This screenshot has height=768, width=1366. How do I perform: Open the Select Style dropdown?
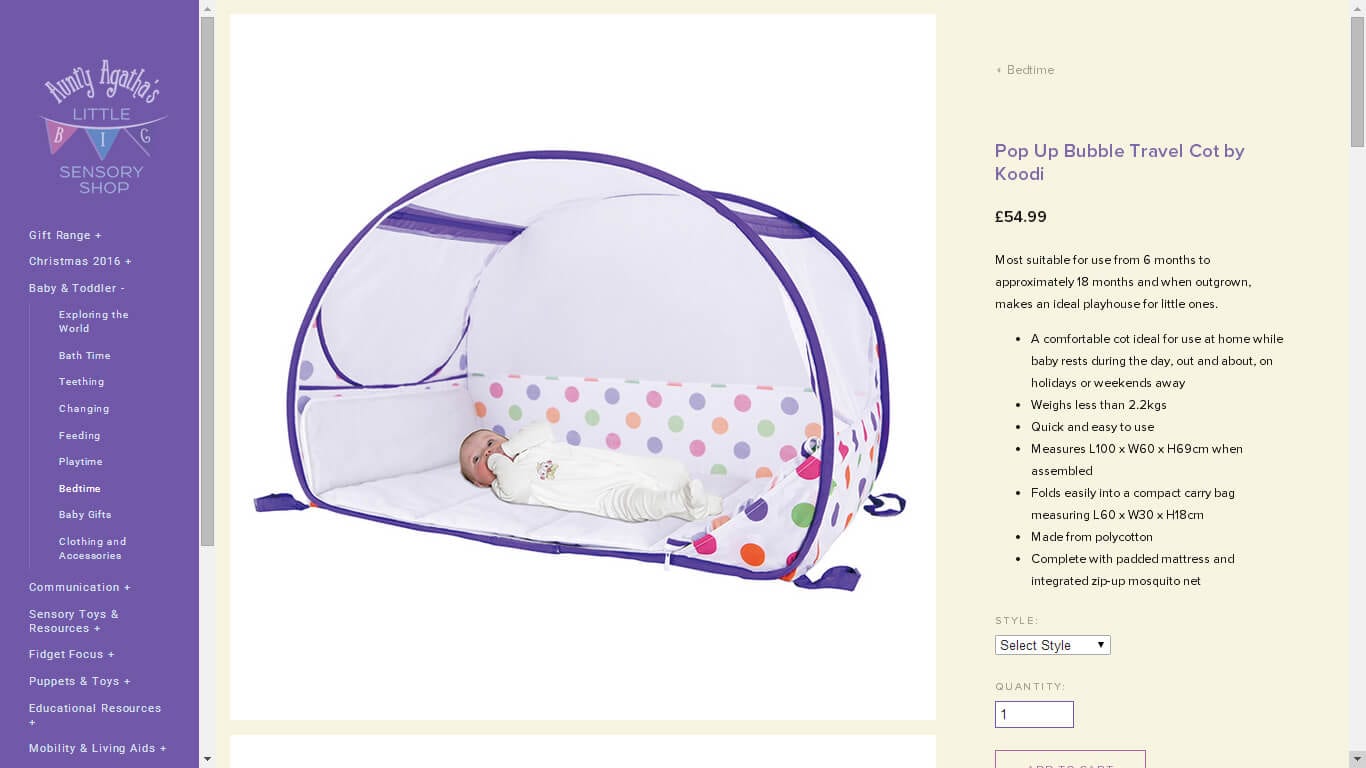1052,645
